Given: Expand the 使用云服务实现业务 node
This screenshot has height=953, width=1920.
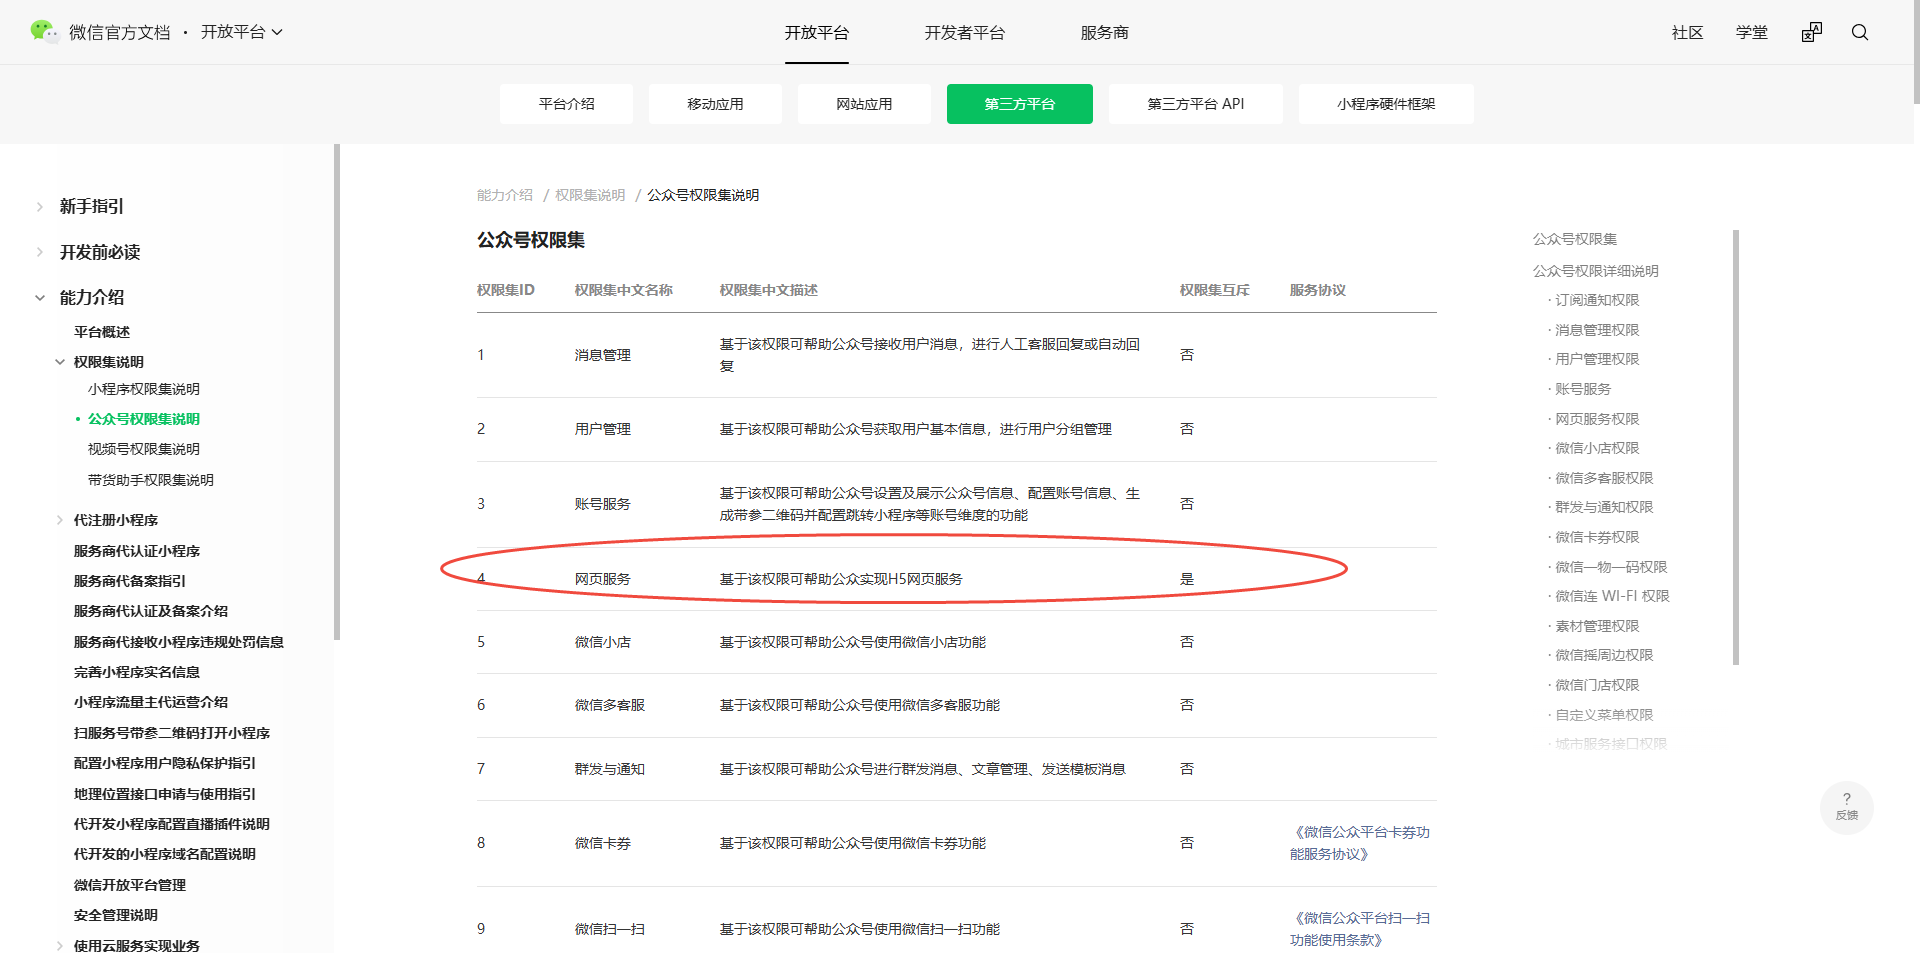Looking at the screenshot, I should [x=60, y=946].
